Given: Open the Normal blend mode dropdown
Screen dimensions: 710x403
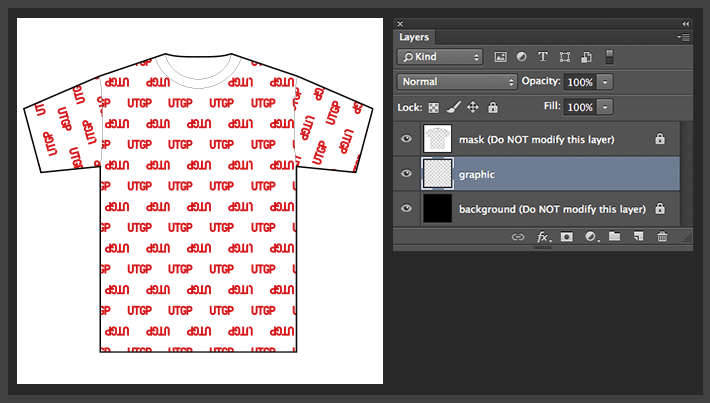Looking at the screenshot, I should [x=455, y=82].
